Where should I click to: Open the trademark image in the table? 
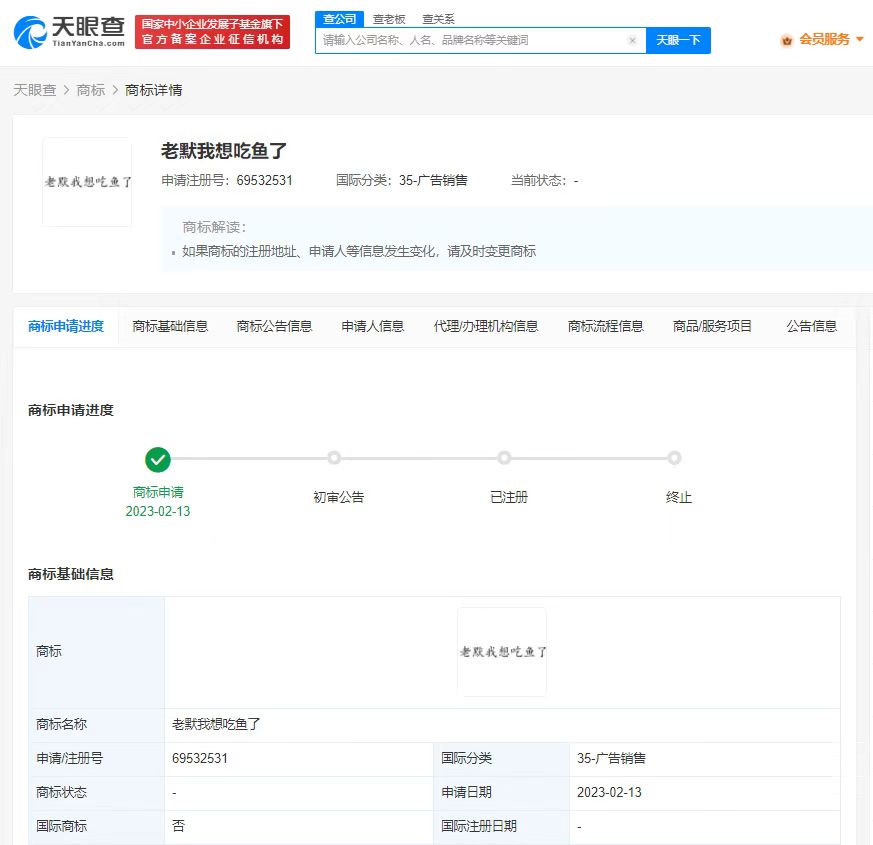click(502, 652)
